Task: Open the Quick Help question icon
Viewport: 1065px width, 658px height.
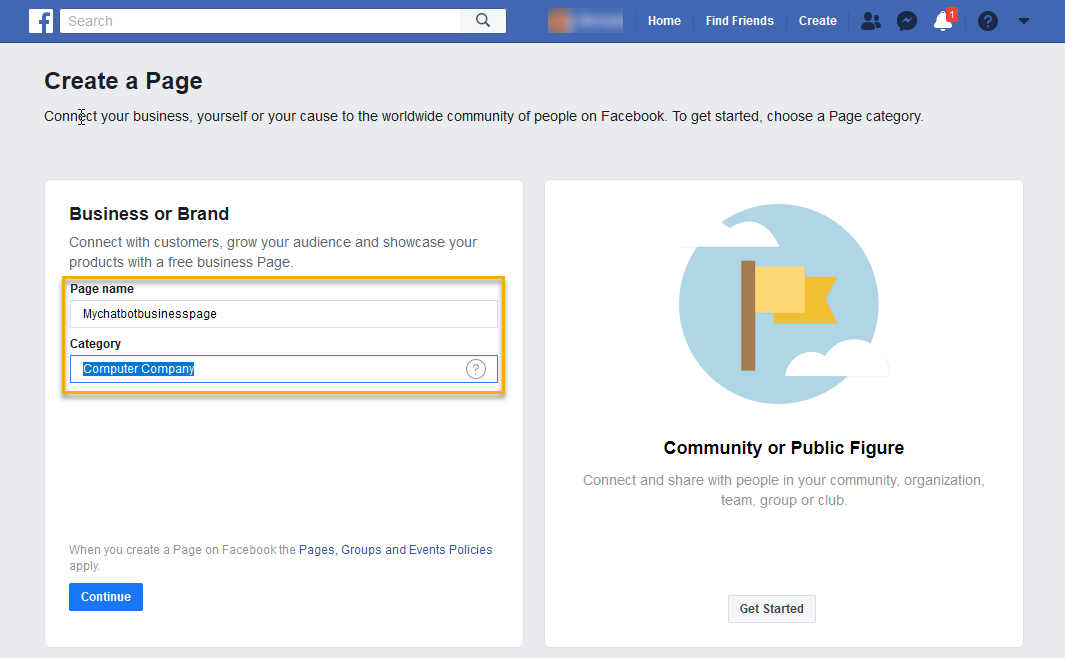Action: pos(988,21)
